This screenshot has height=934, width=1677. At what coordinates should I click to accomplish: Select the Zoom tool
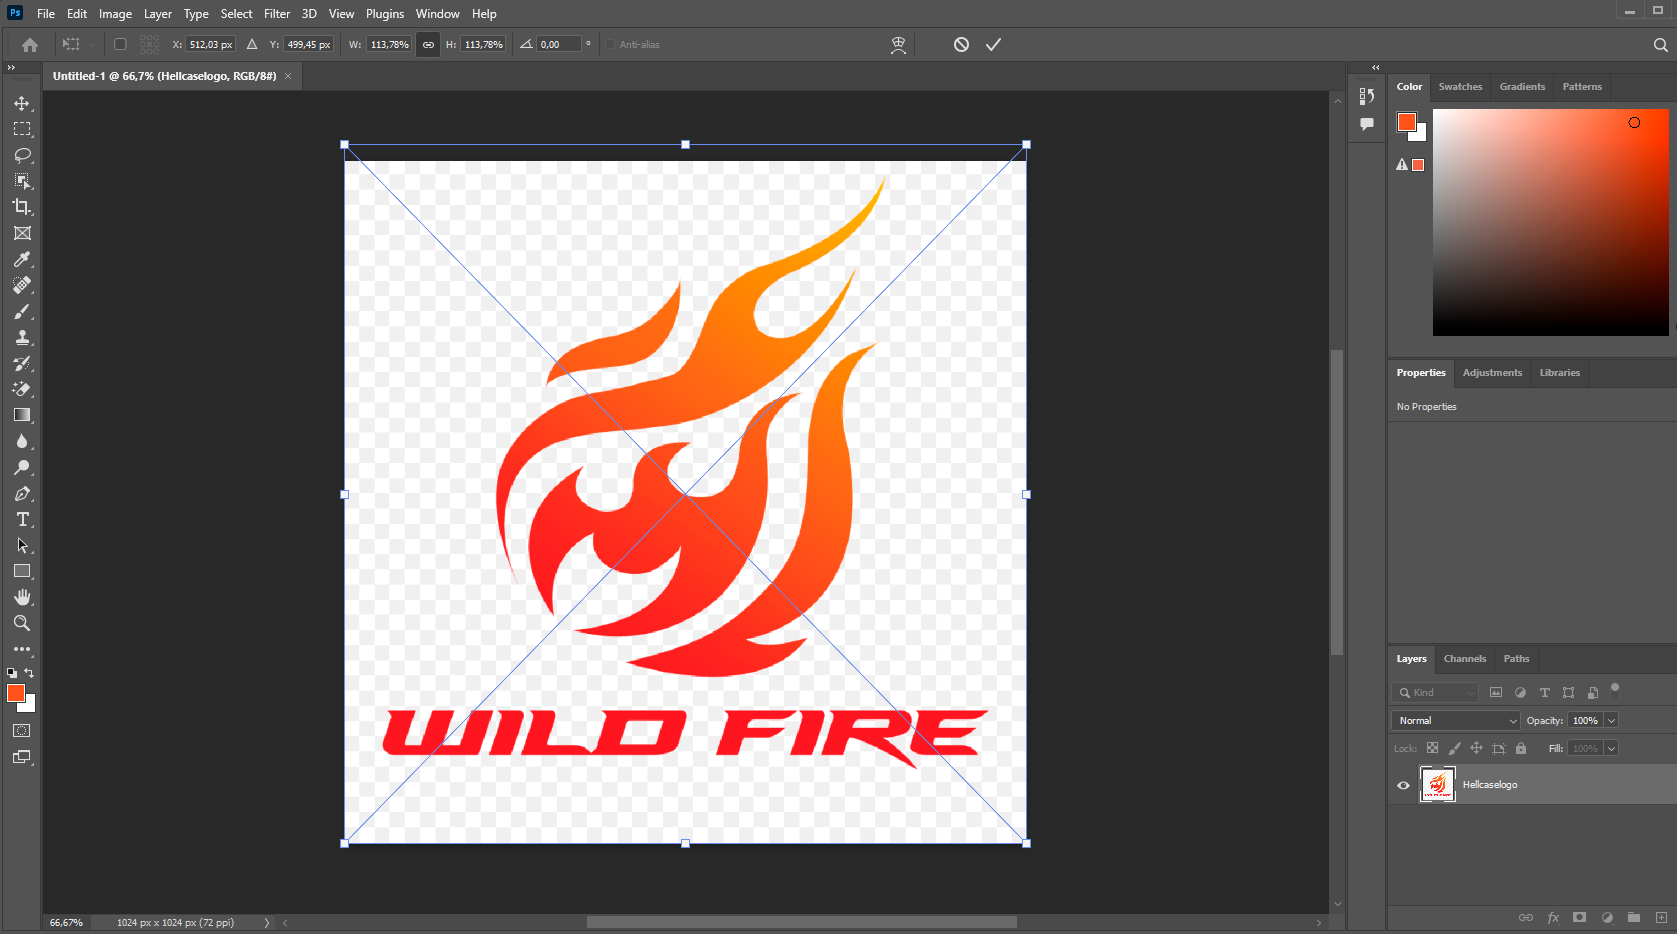(x=22, y=623)
